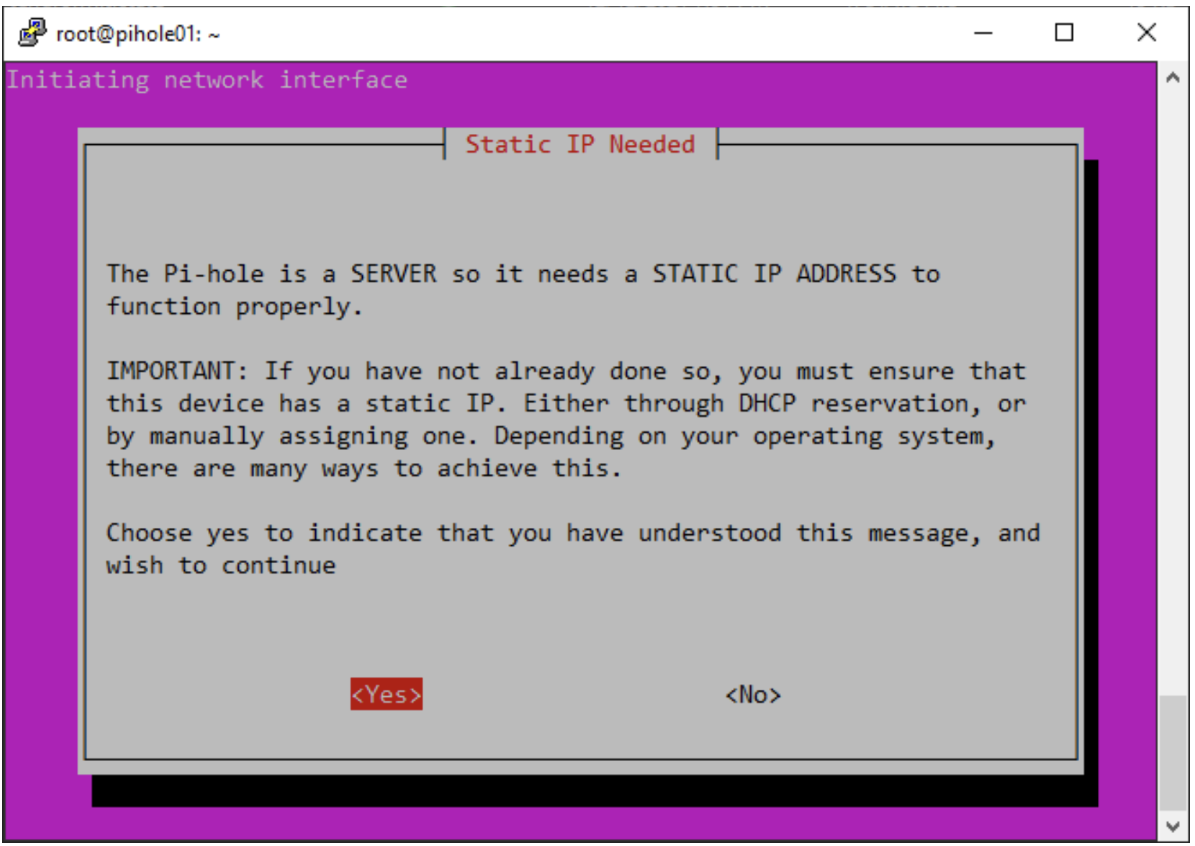Click the 'root@pihole01: ~' window title
The image size is (1195, 846).
138,34
